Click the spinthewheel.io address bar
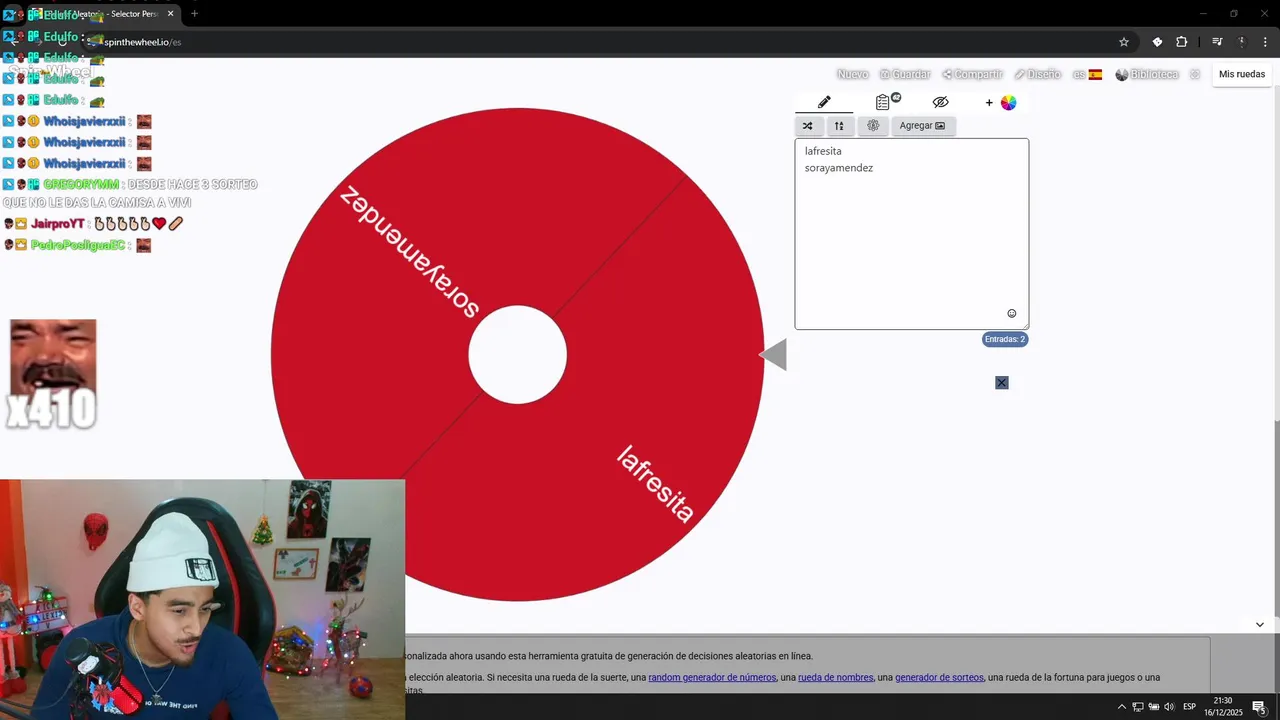1280x720 pixels. click(600, 42)
